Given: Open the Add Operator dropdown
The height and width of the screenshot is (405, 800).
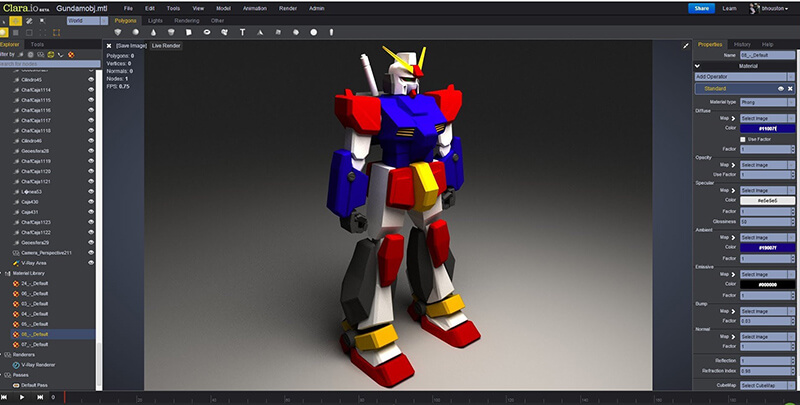Looking at the screenshot, I should point(744,77).
